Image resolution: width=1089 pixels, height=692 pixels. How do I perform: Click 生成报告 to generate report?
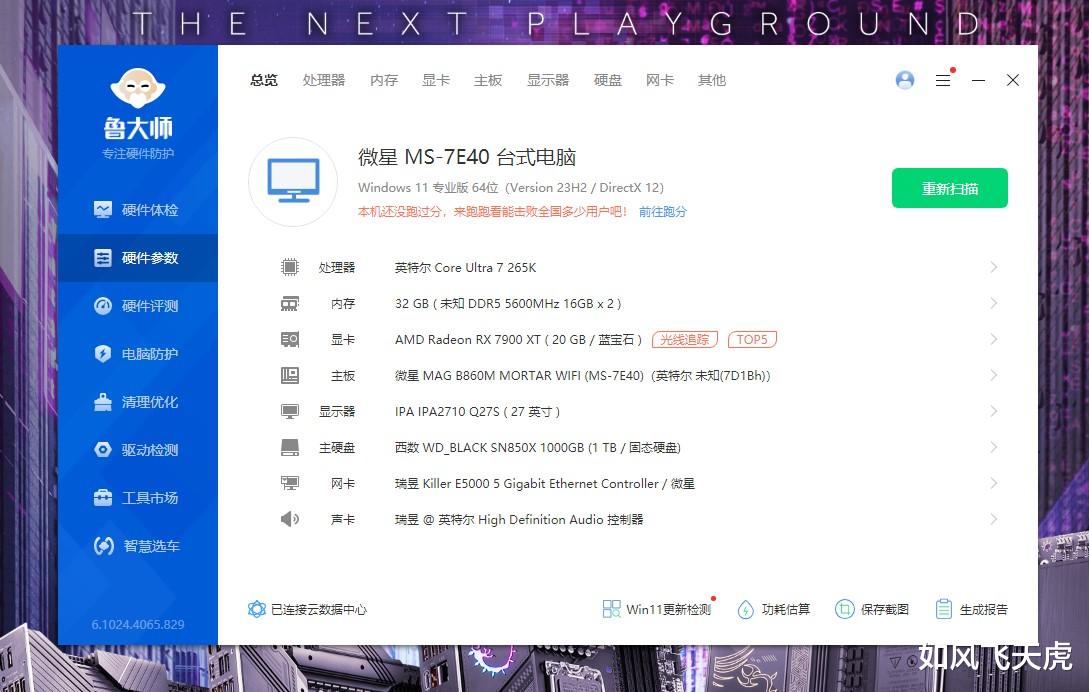pos(971,609)
